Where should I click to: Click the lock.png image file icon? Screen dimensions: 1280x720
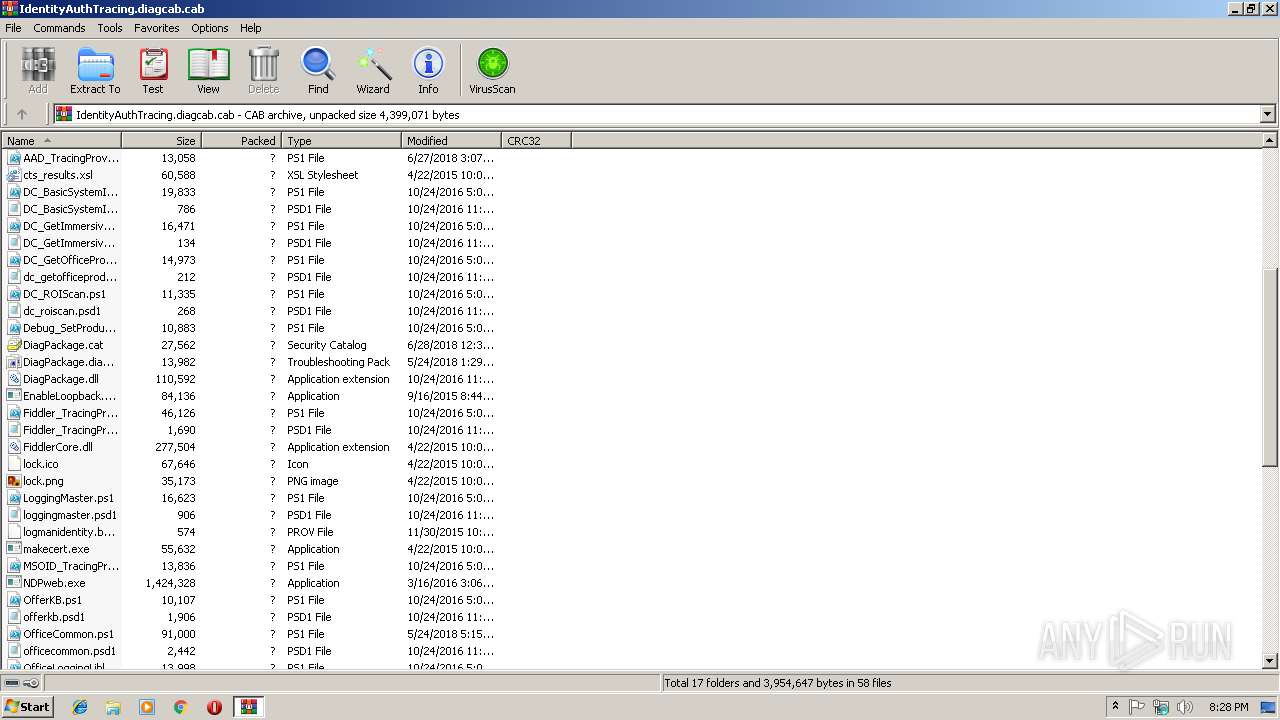pyautogui.click(x=14, y=481)
